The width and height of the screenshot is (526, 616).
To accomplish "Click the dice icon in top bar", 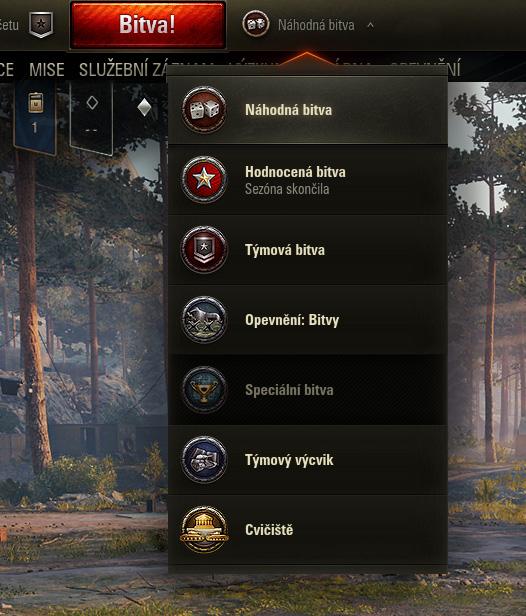I will coord(256,24).
